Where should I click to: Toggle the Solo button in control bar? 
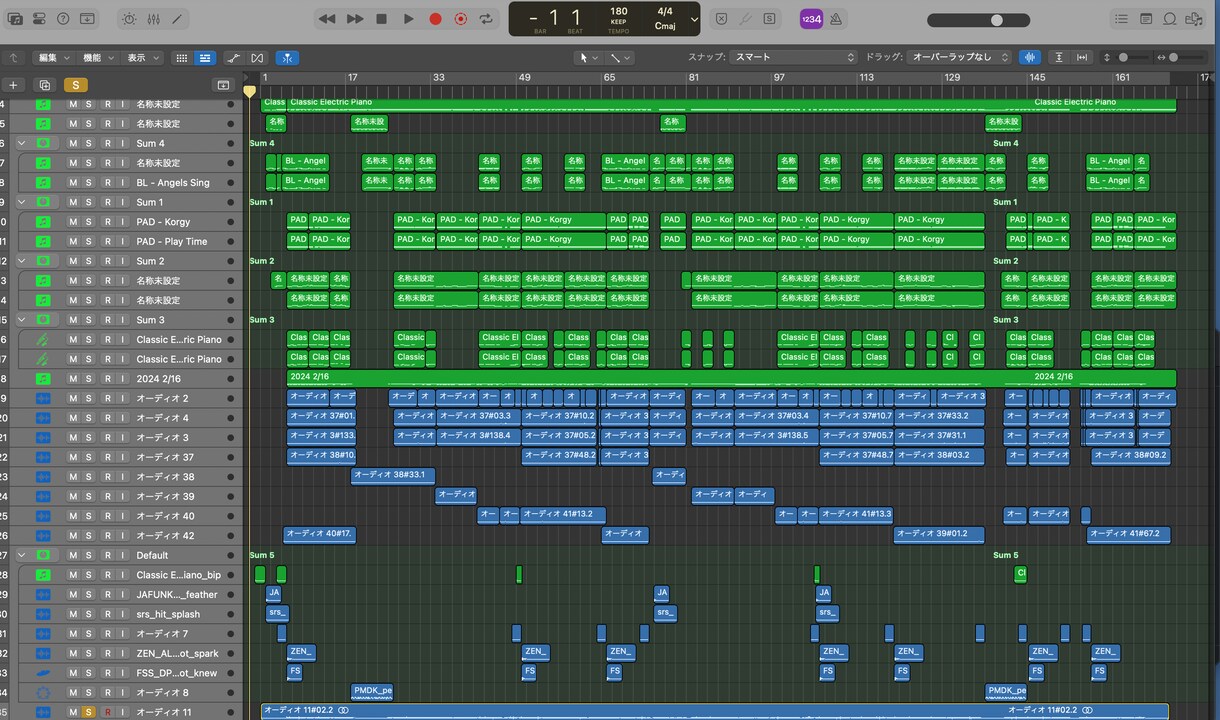pyautogui.click(x=769, y=19)
